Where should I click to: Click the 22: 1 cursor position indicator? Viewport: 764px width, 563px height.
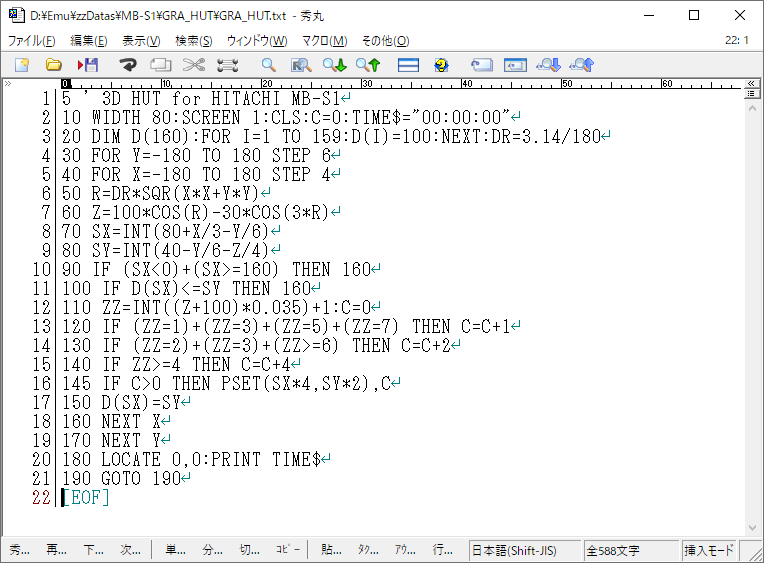point(737,40)
